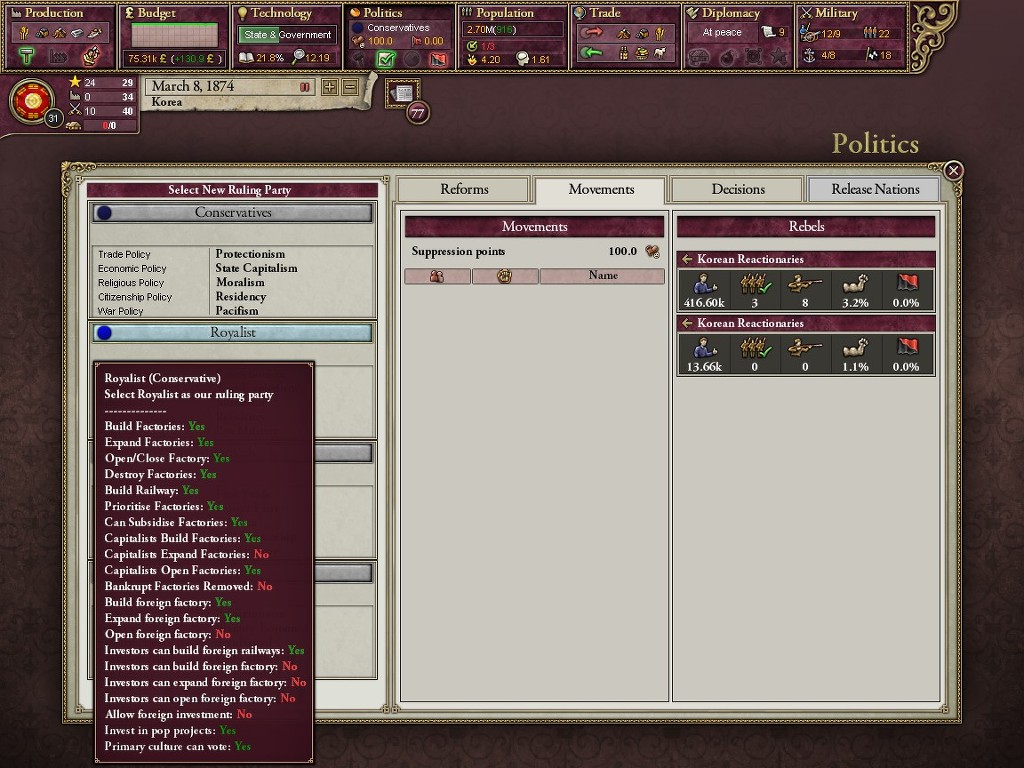Click the budget history chart
Screen dimensions: 1024x768
174,35
